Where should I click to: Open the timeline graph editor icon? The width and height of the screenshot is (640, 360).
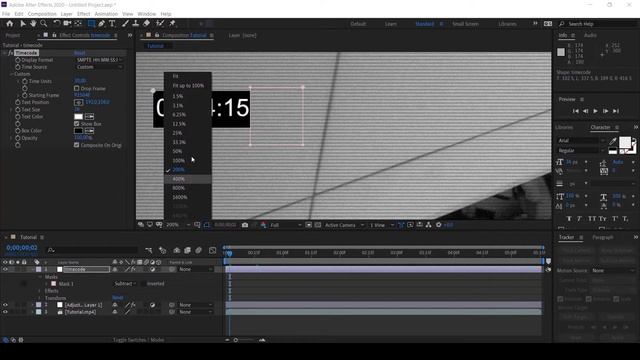212,250
